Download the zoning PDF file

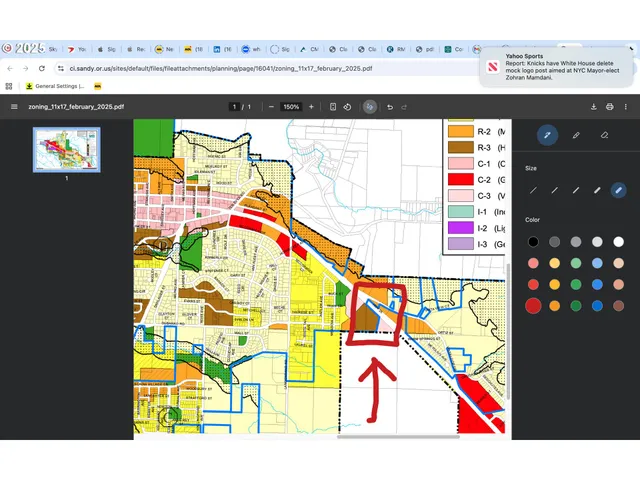pos(594,106)
